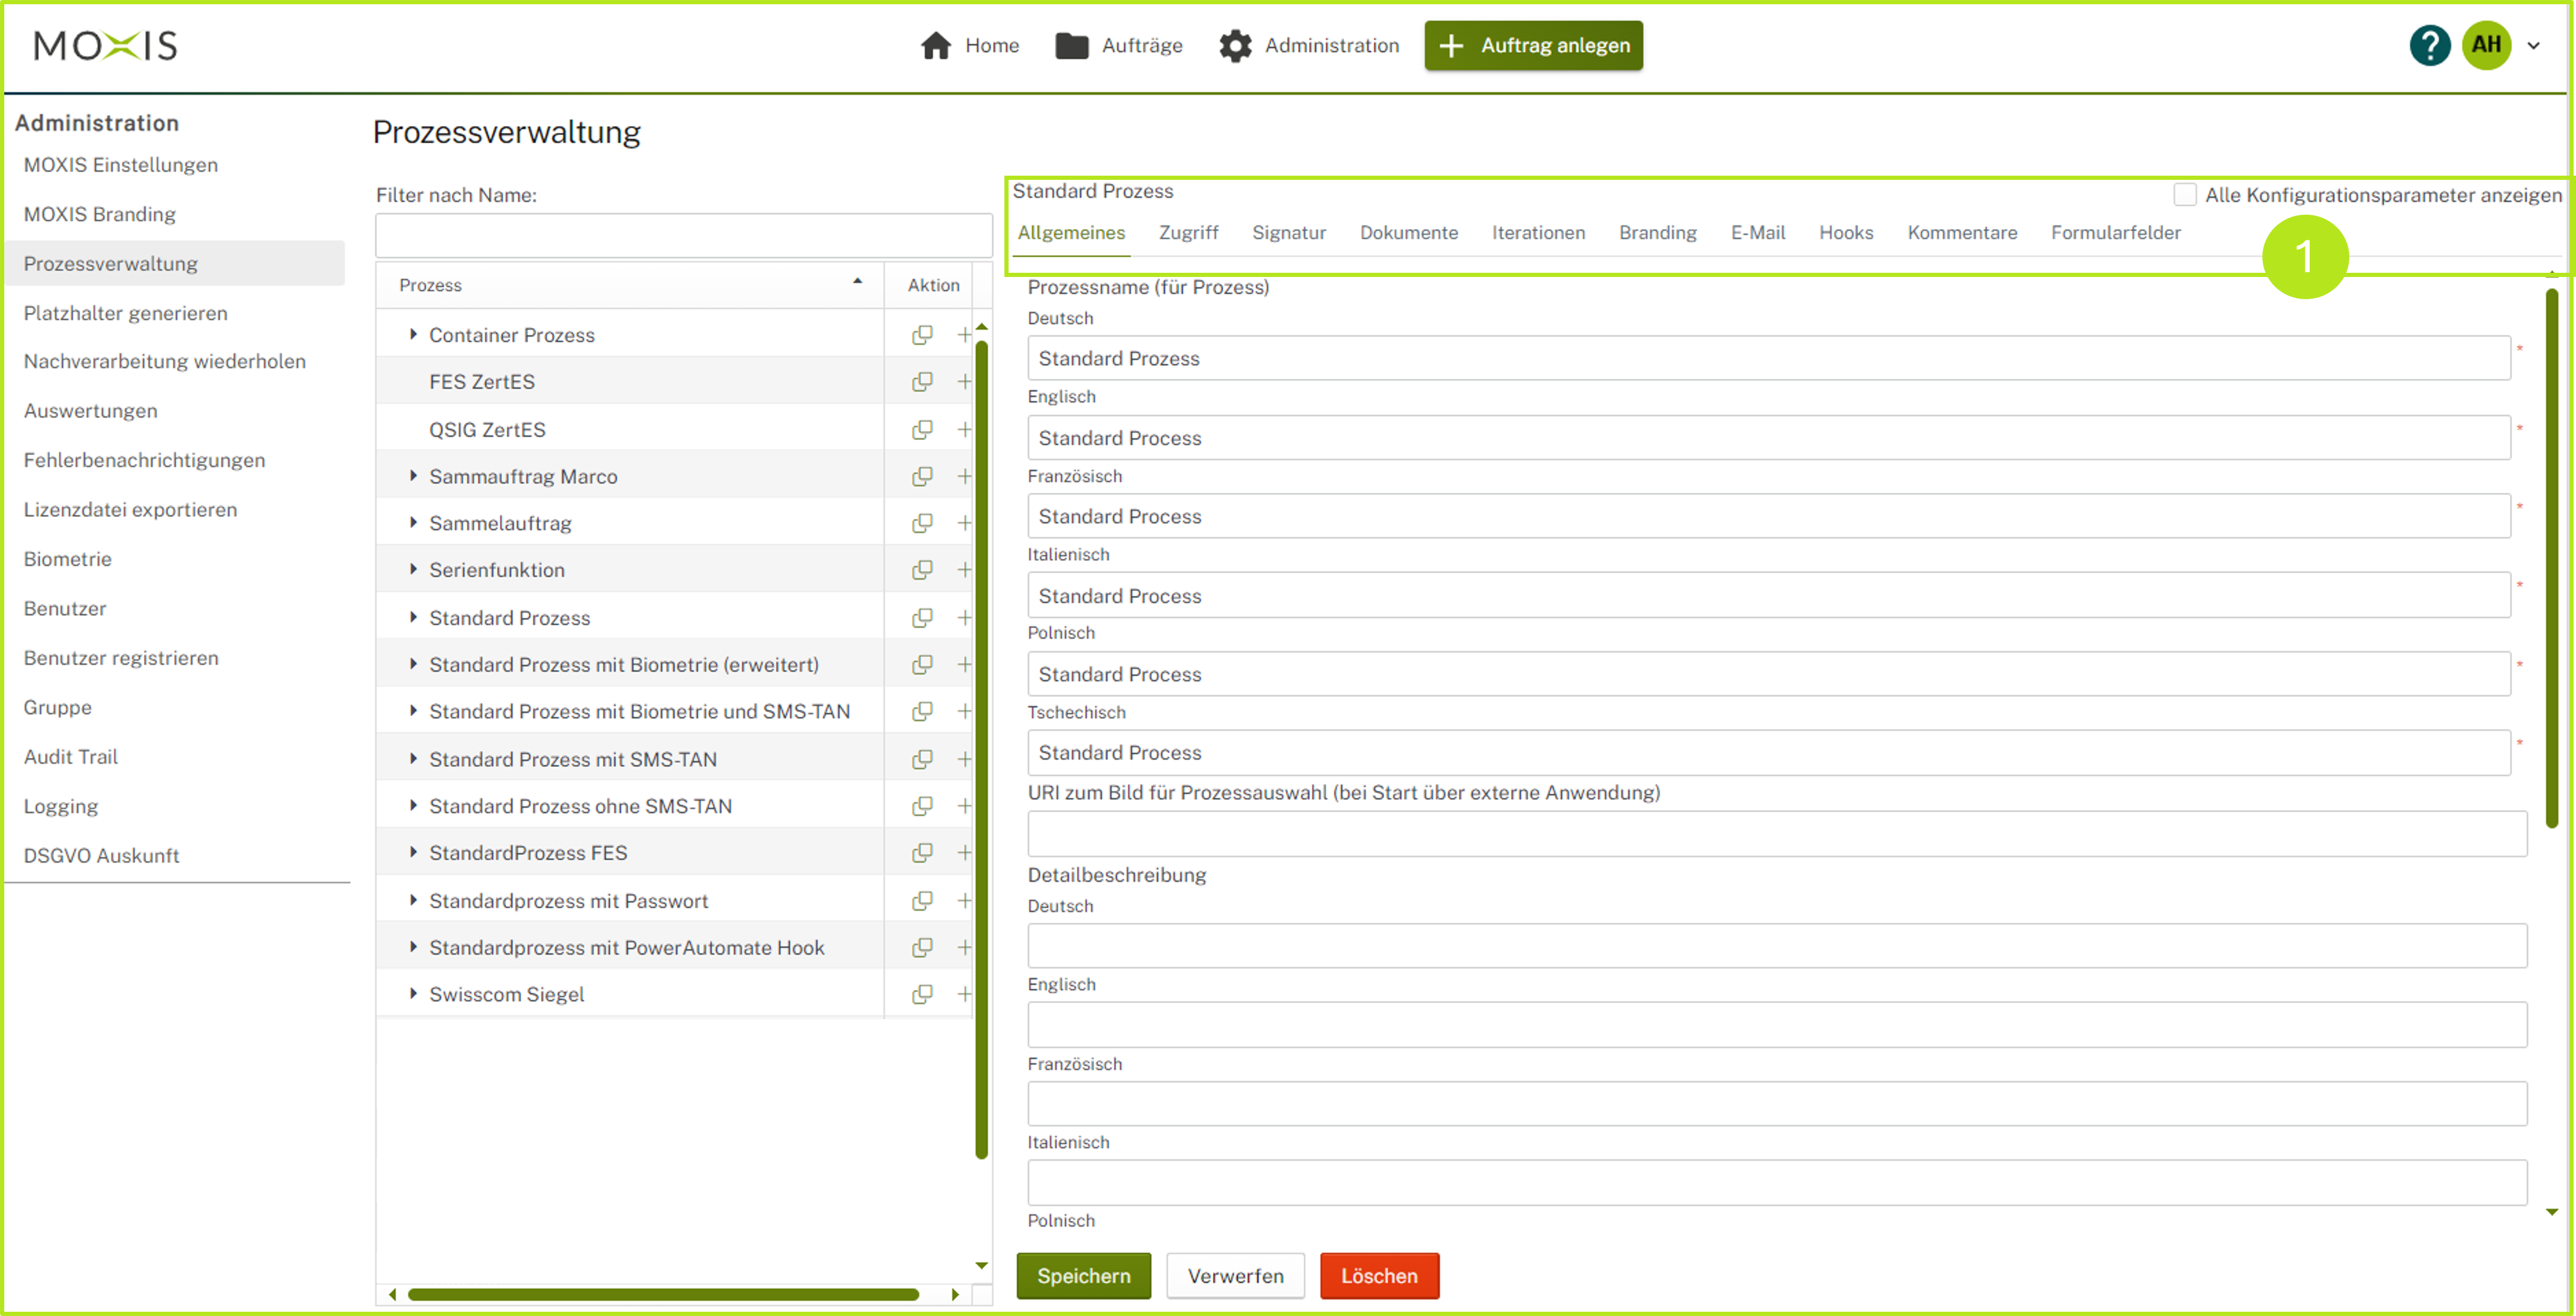Click copy icon for Standard Prozess mit SMS-TAN
Viewport: 2576px width, 1316px height.
(x=922, y=759)
